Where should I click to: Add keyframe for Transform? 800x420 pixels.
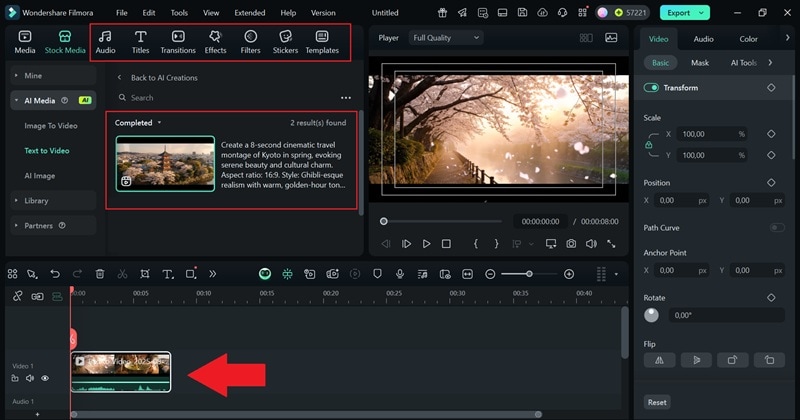[771, 88]
